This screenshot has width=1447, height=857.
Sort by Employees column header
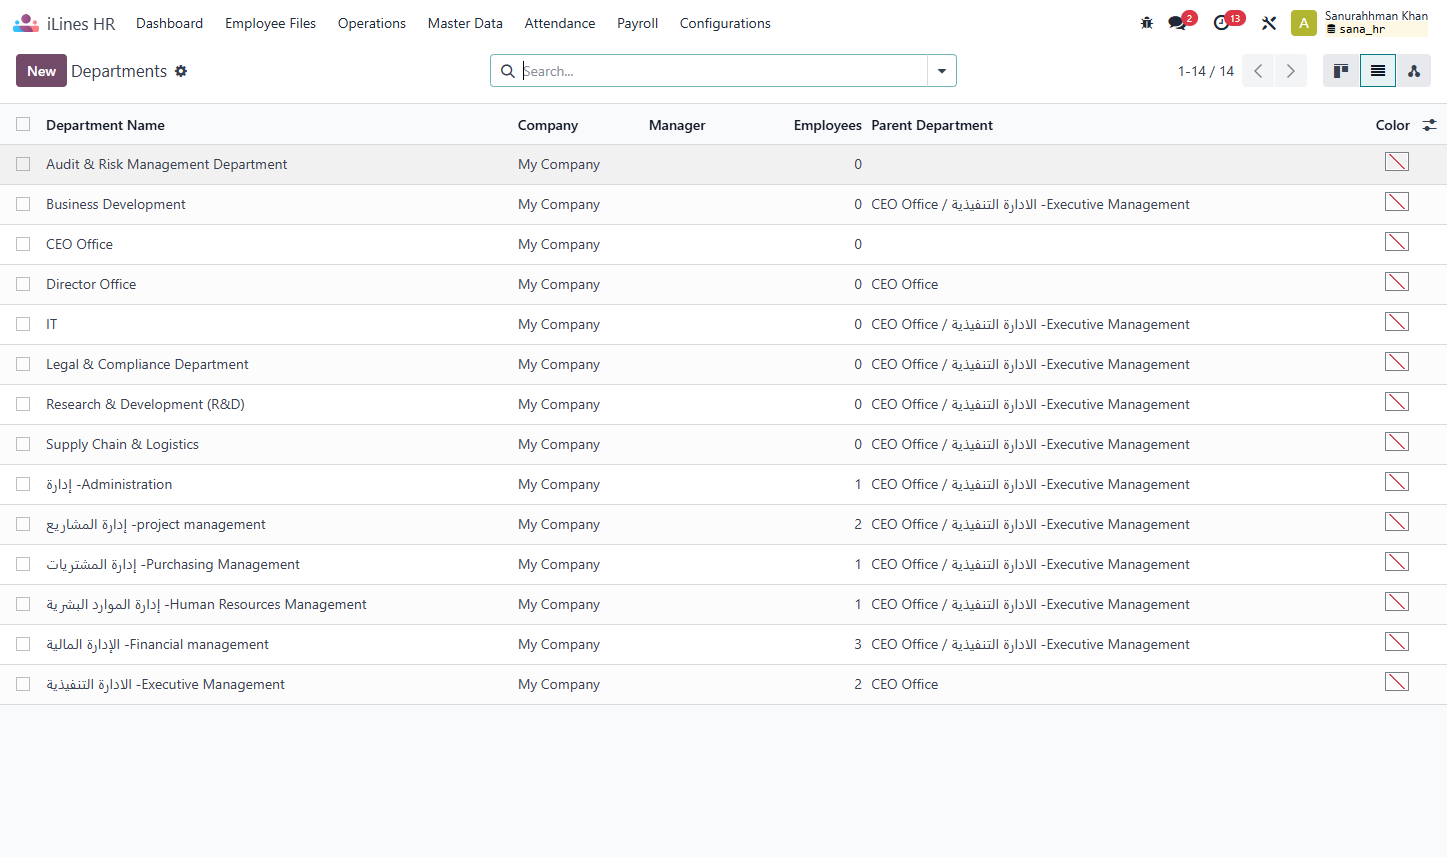click(827, 125)
